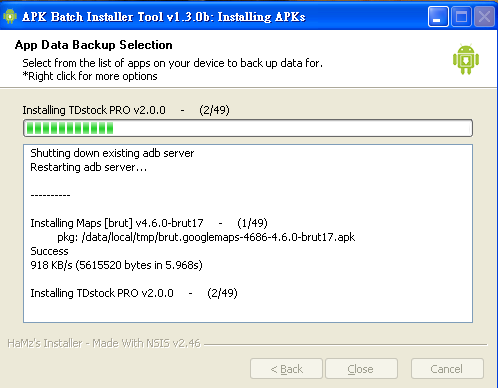Viewport: 498px width, 388px height.
Task: Click the Close button at the bottom
Action: (361, 369)
